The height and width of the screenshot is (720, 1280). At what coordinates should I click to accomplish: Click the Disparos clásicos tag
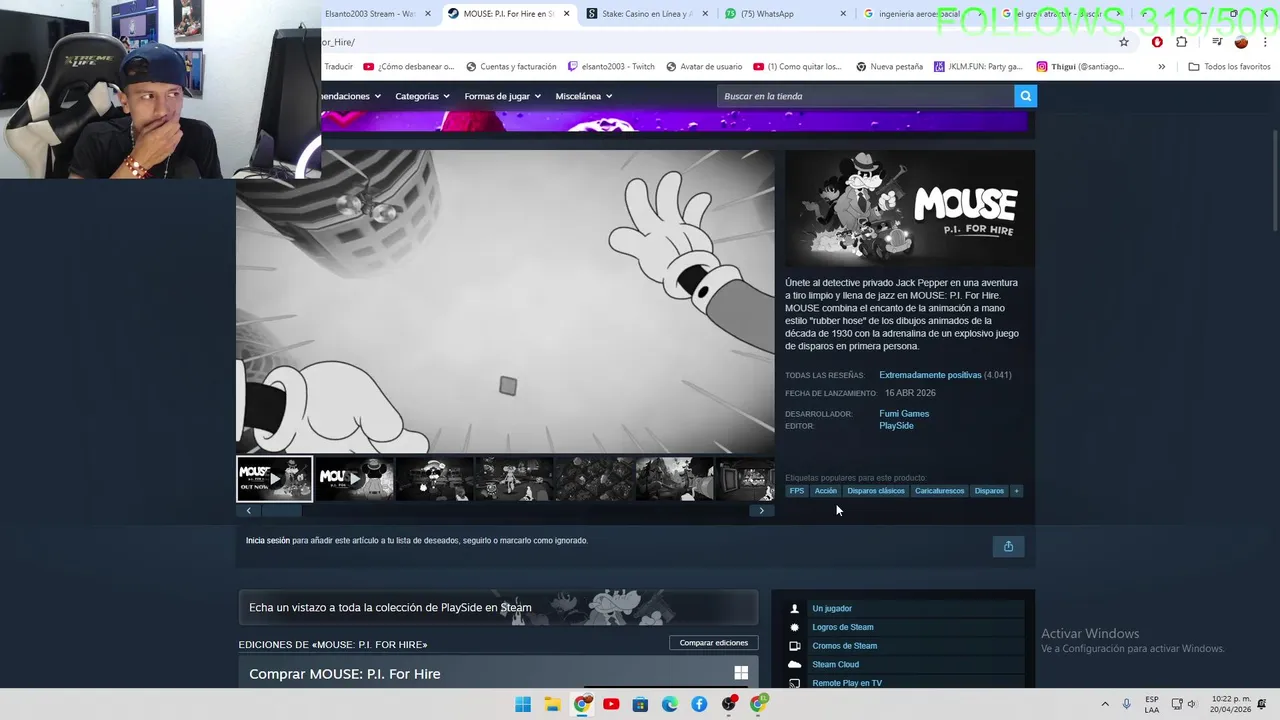coord(876,491)
